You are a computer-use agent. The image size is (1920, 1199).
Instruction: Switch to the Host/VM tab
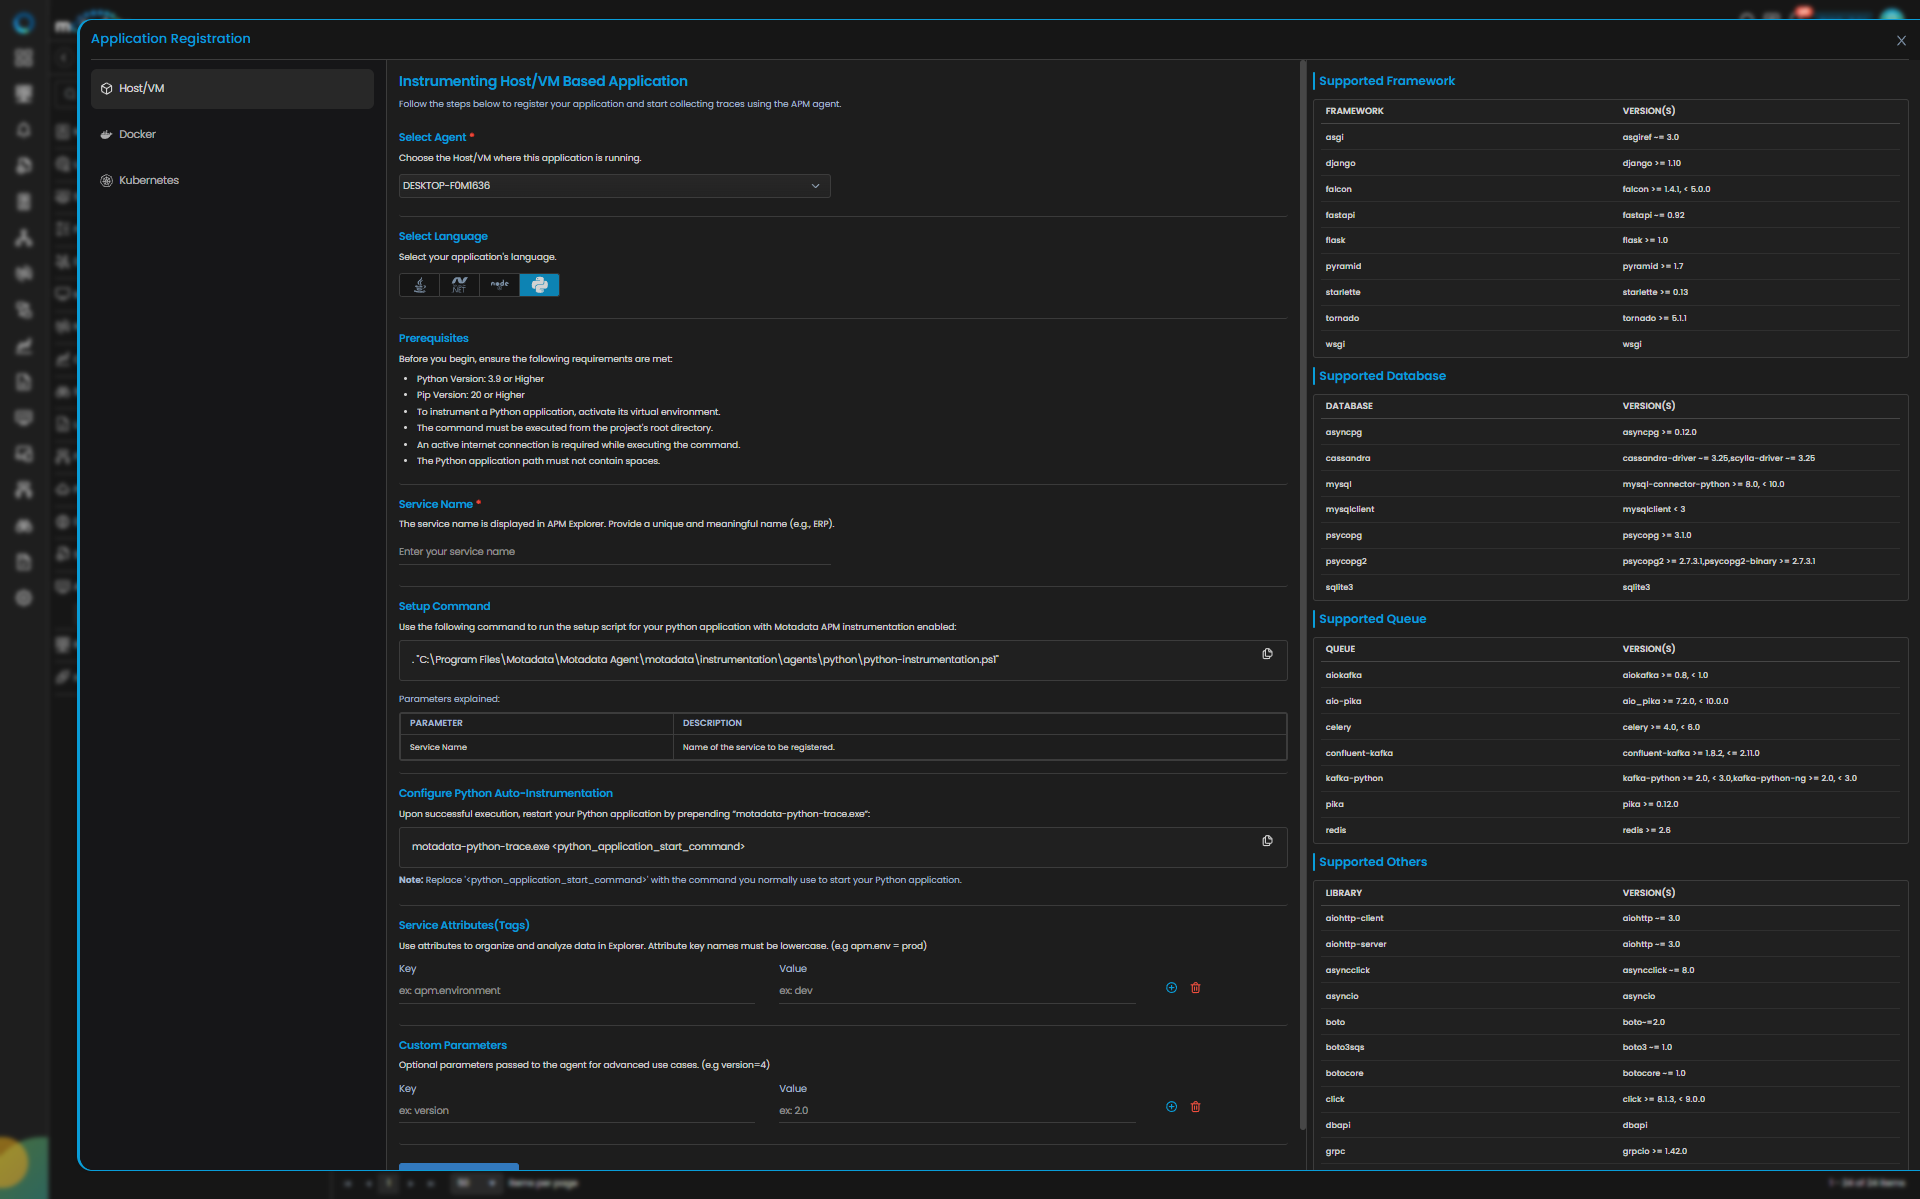[x=232, y=89]
